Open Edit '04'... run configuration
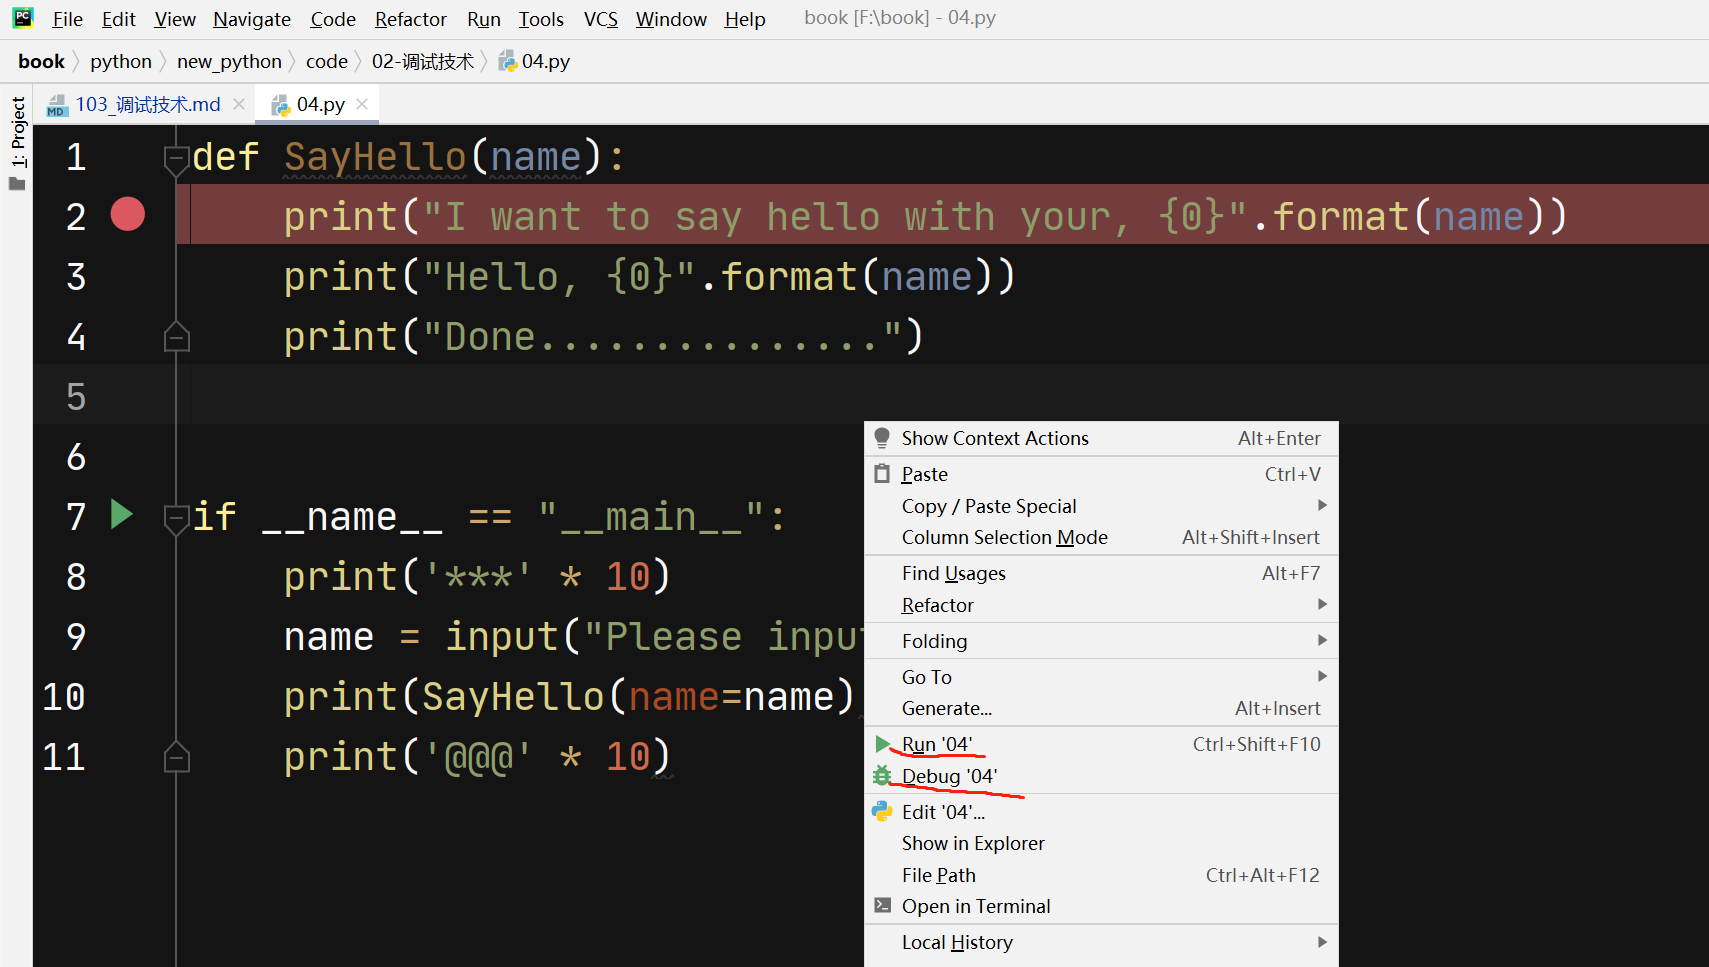Viewport: 1709px width, 967px height. tap(942, 812)
